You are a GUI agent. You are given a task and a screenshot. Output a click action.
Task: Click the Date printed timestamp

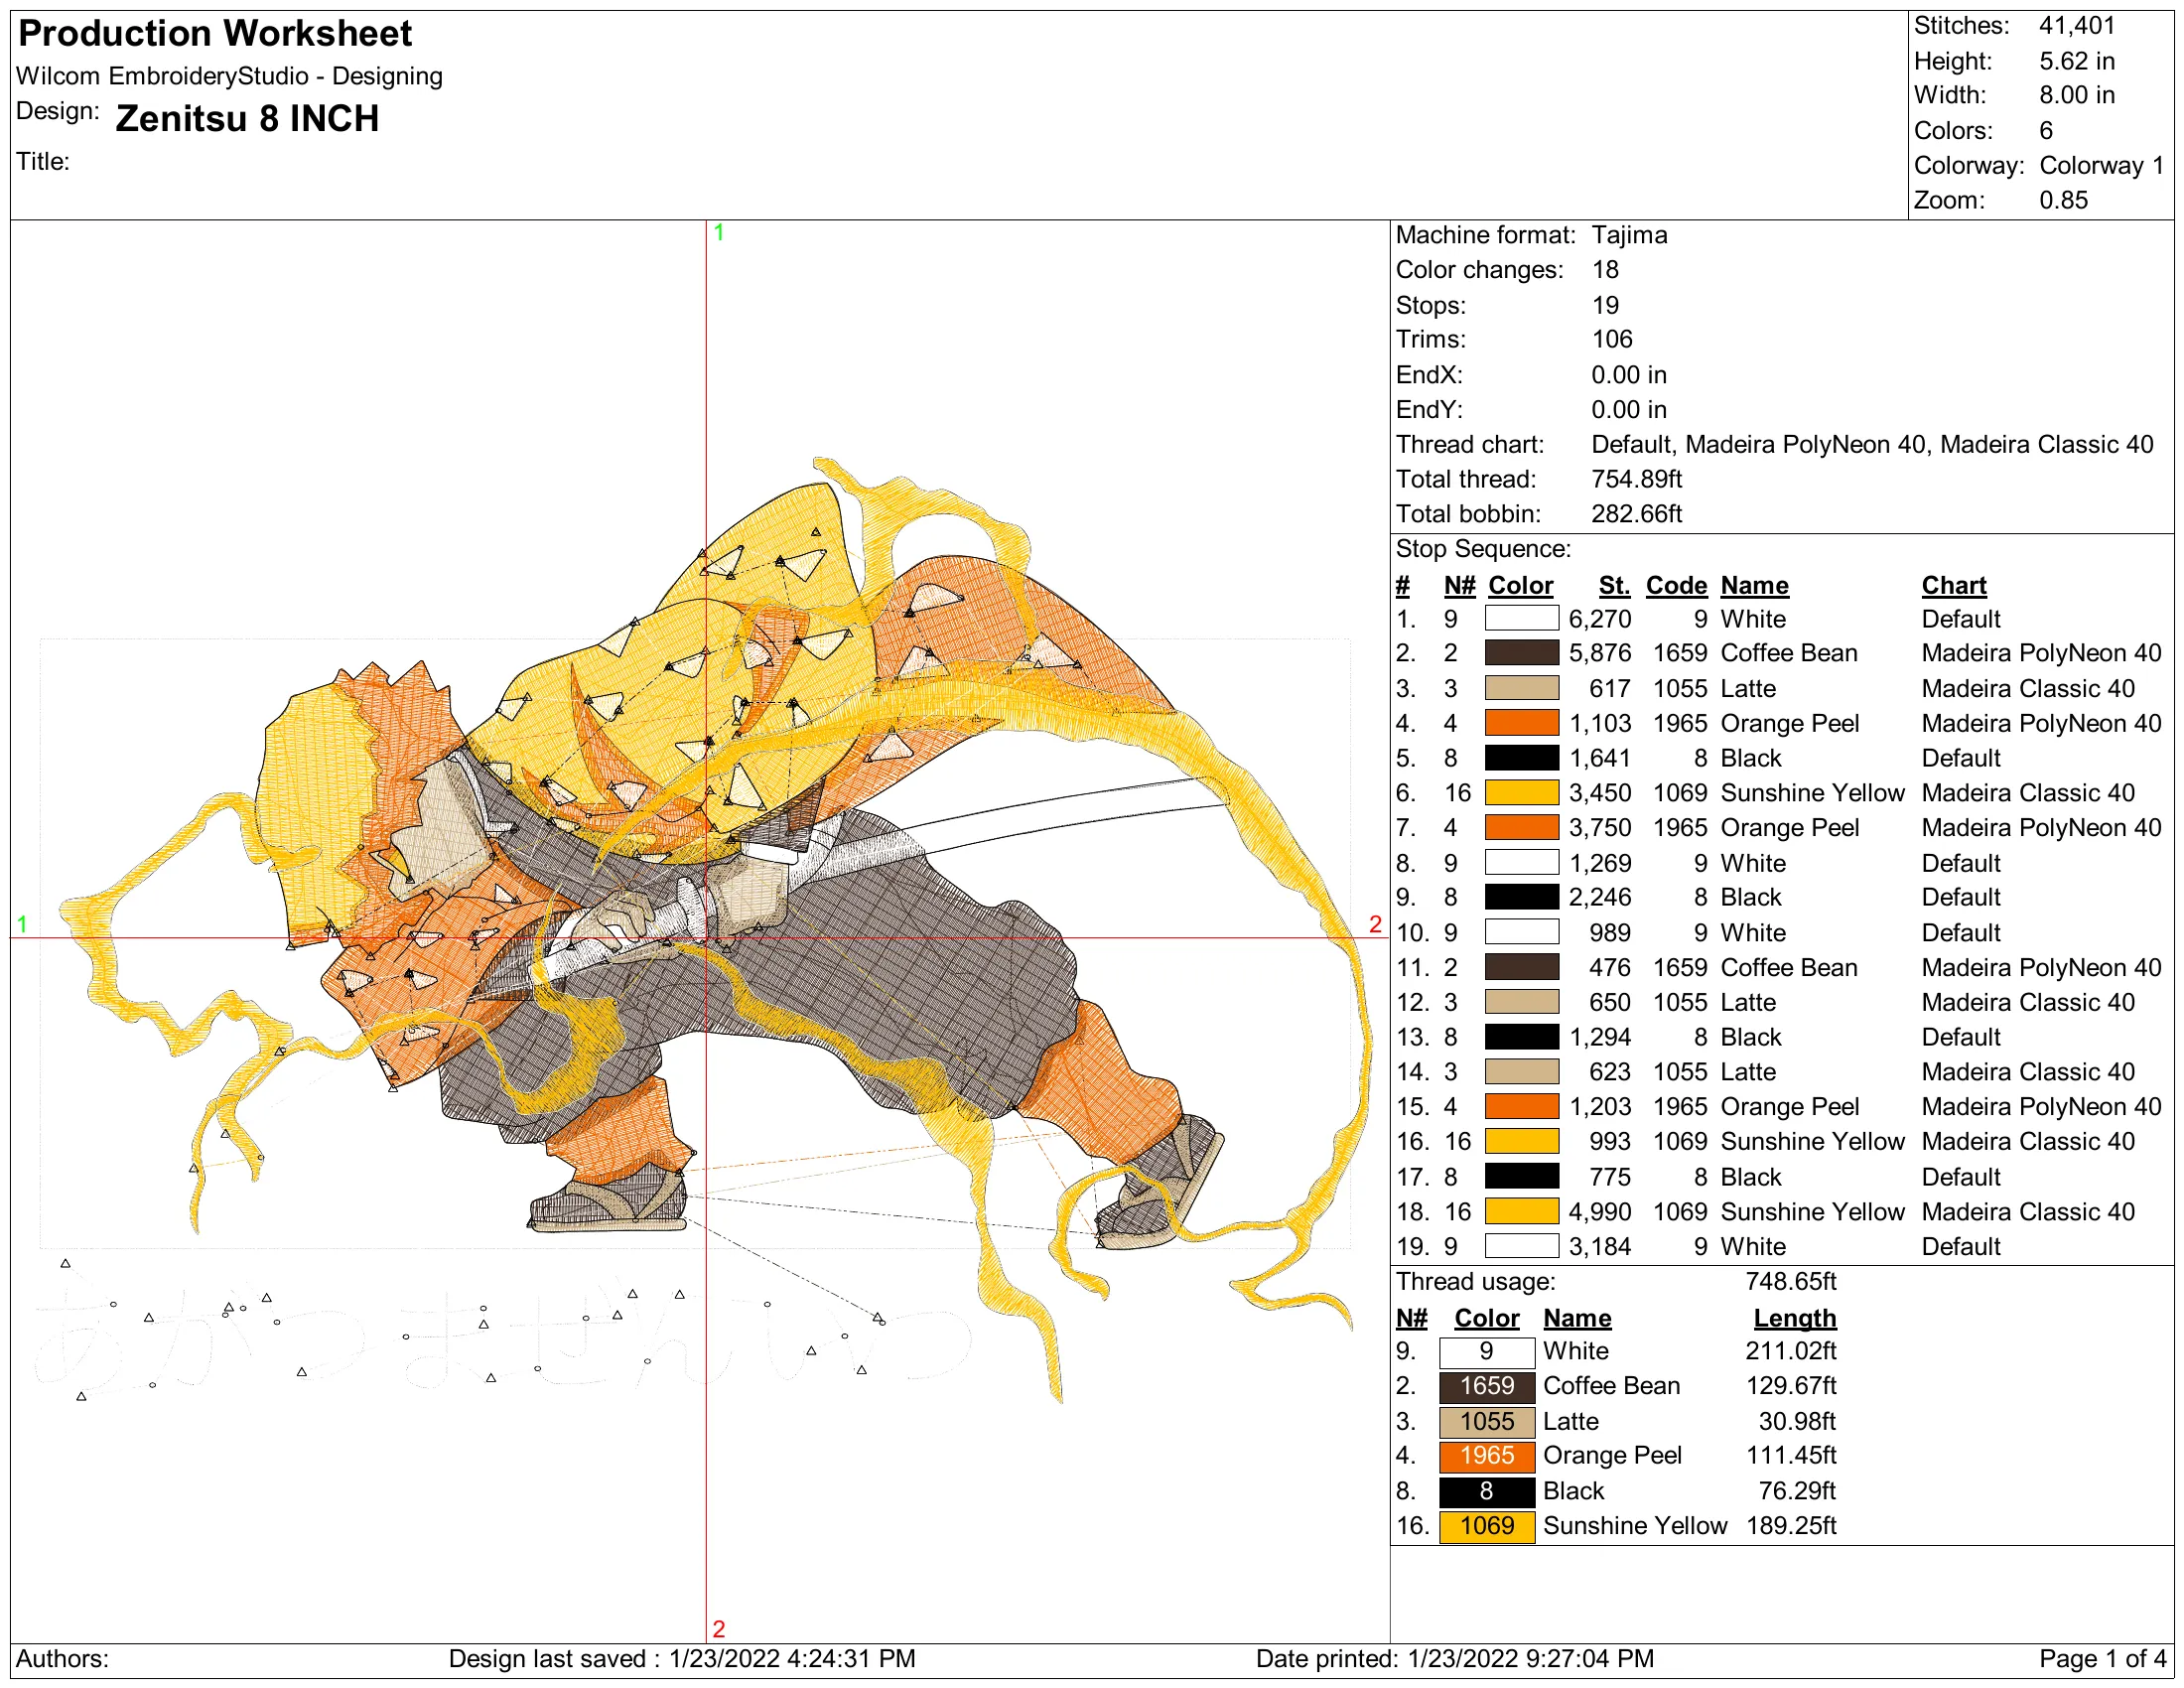click(x=1455, y=1659)
